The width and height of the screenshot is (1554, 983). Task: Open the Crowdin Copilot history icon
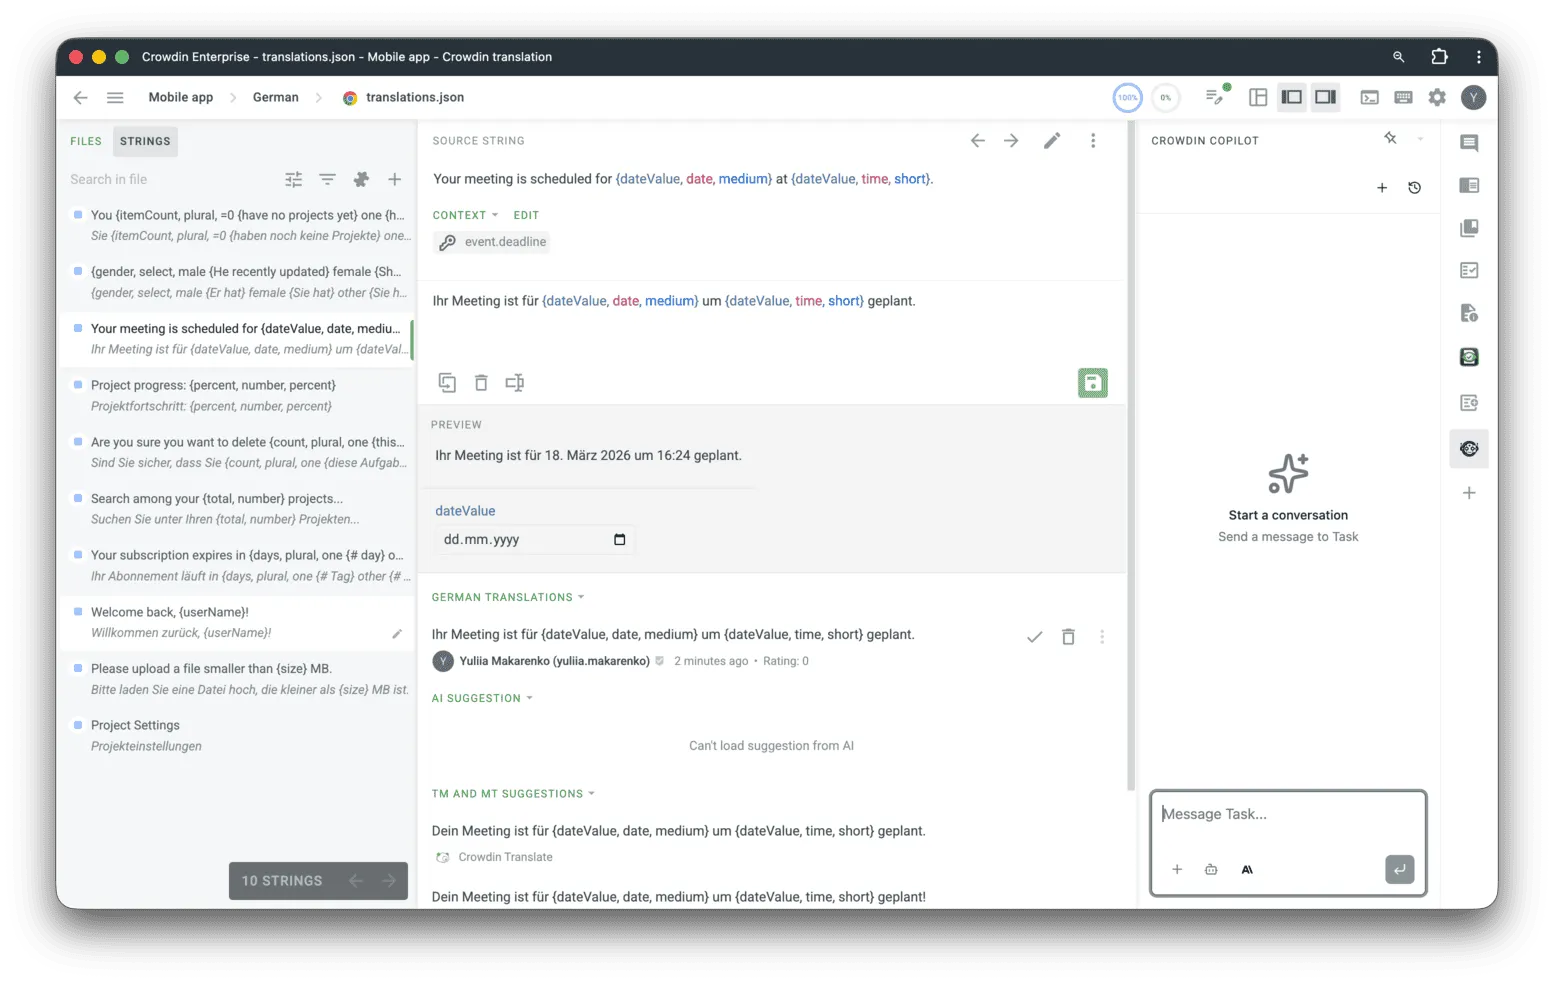tap(1414, 188)
